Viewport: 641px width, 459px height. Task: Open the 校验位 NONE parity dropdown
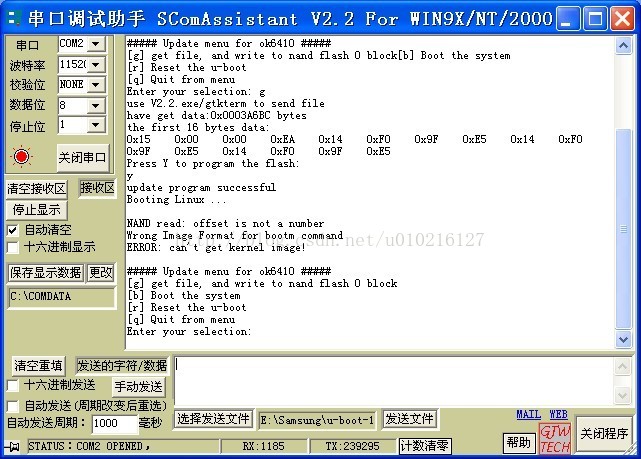(96, 85)
